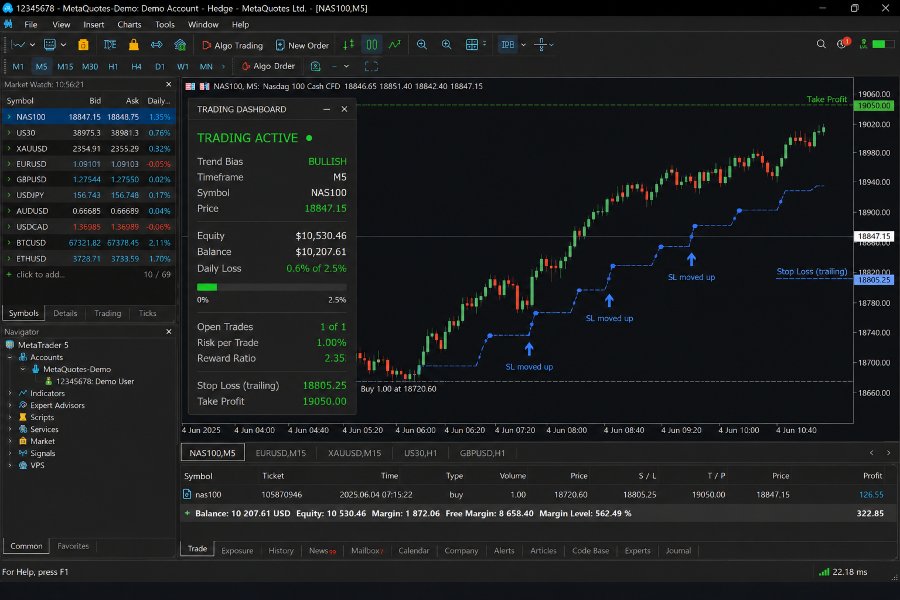Click the Market Watch window toolbar icon
Image resolution: width=900 pixels, height=600 pixels.
point(50,45)
